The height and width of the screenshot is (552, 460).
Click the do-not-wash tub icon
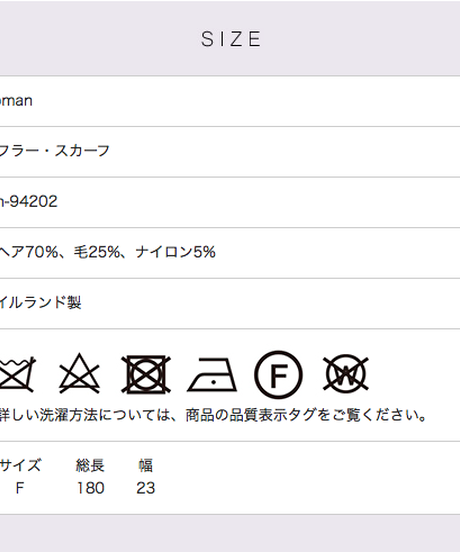coord(17,374)
